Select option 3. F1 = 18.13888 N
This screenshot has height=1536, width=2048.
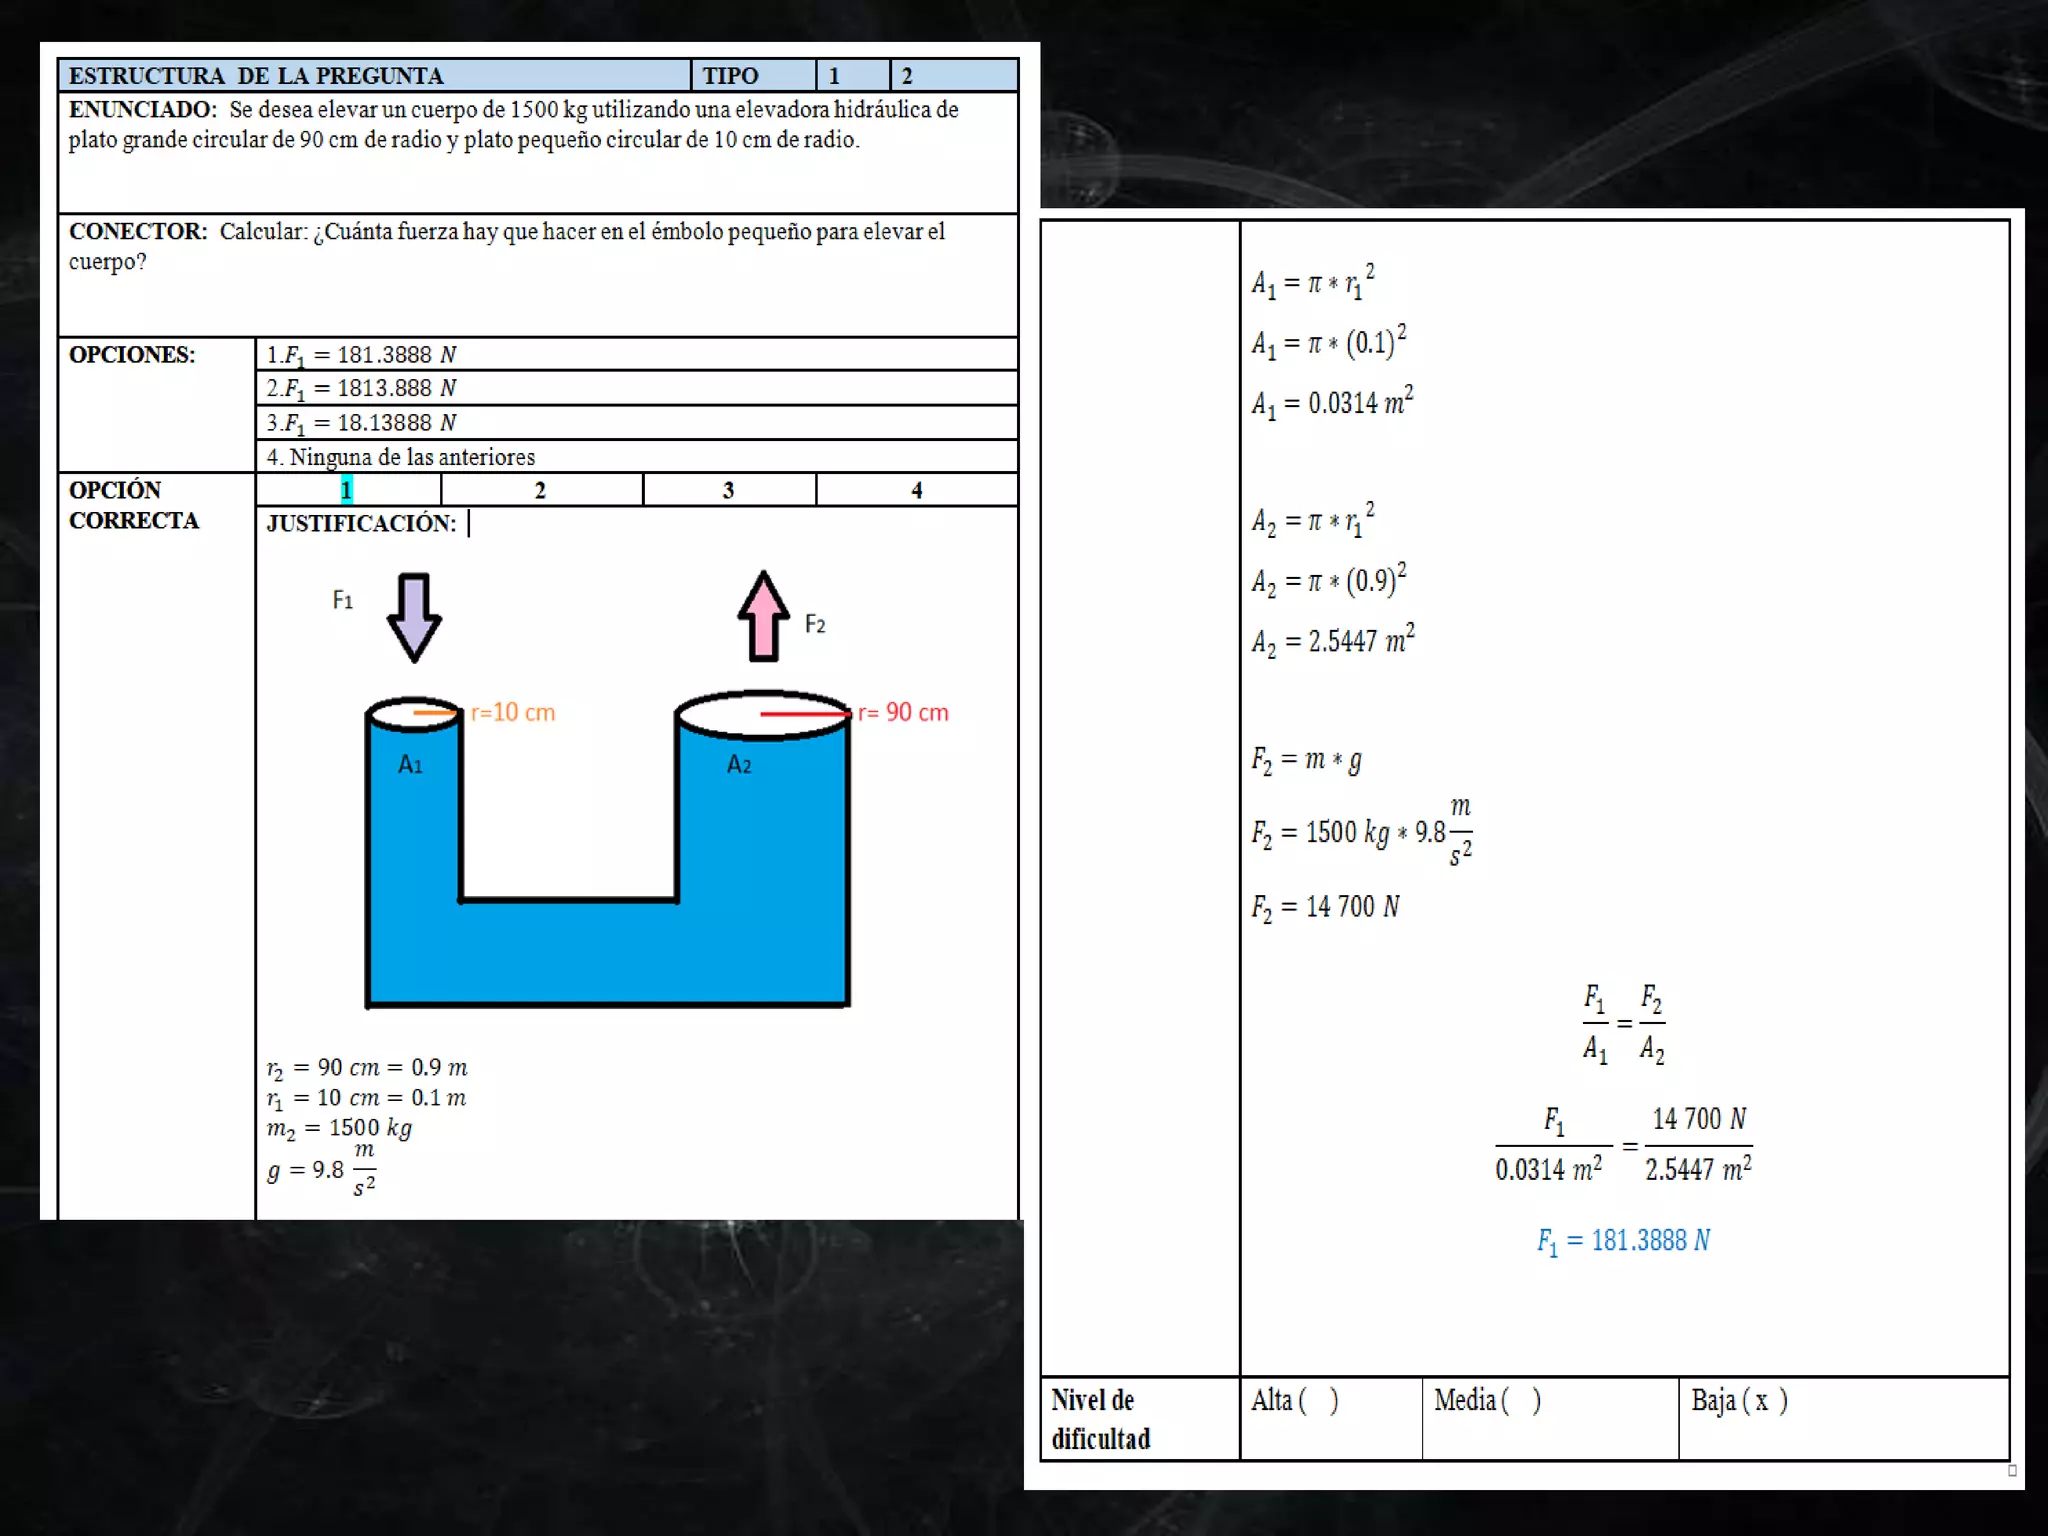click(x=361, y=423)
